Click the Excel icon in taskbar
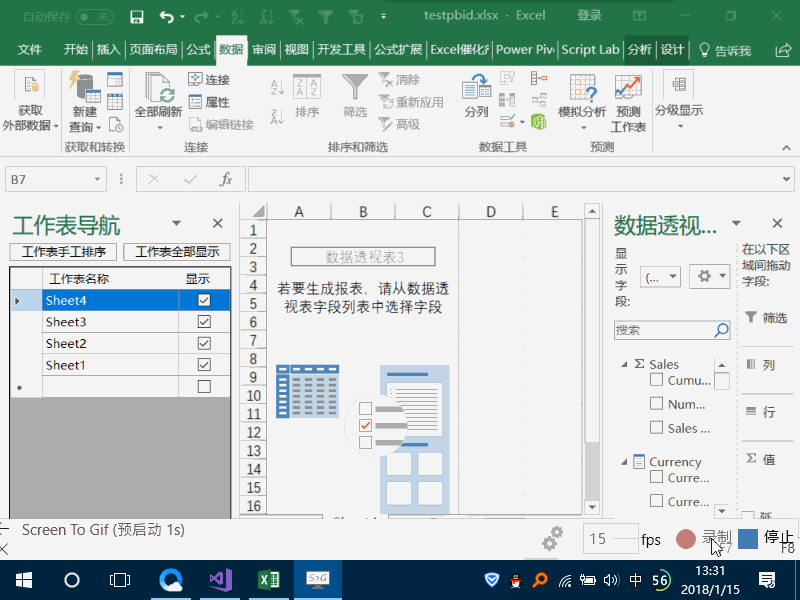 (269, 580)
